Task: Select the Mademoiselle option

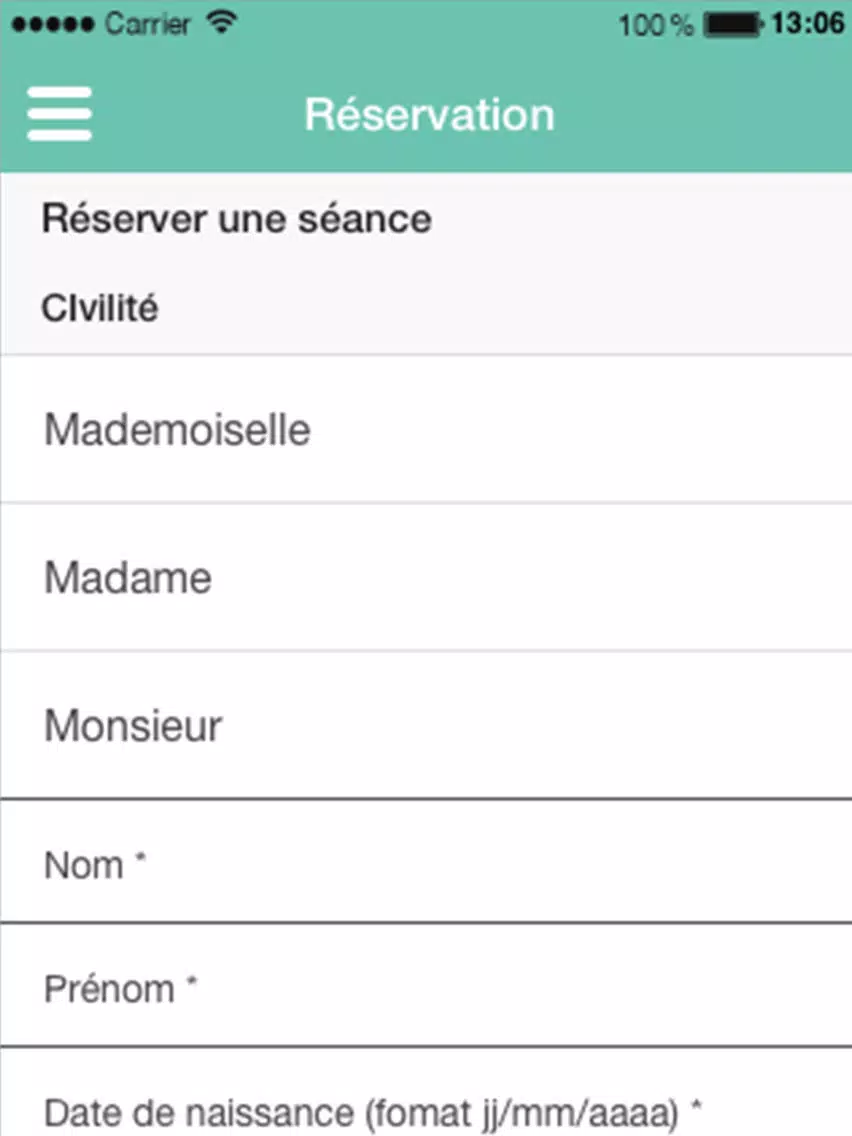Action: (426, 429)
